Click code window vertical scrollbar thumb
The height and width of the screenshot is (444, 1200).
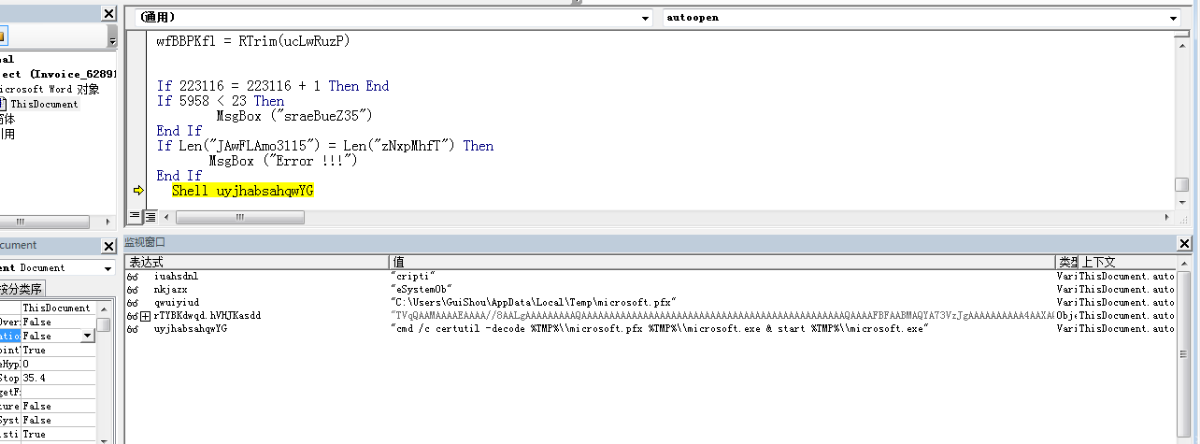tap(1182, 186)
